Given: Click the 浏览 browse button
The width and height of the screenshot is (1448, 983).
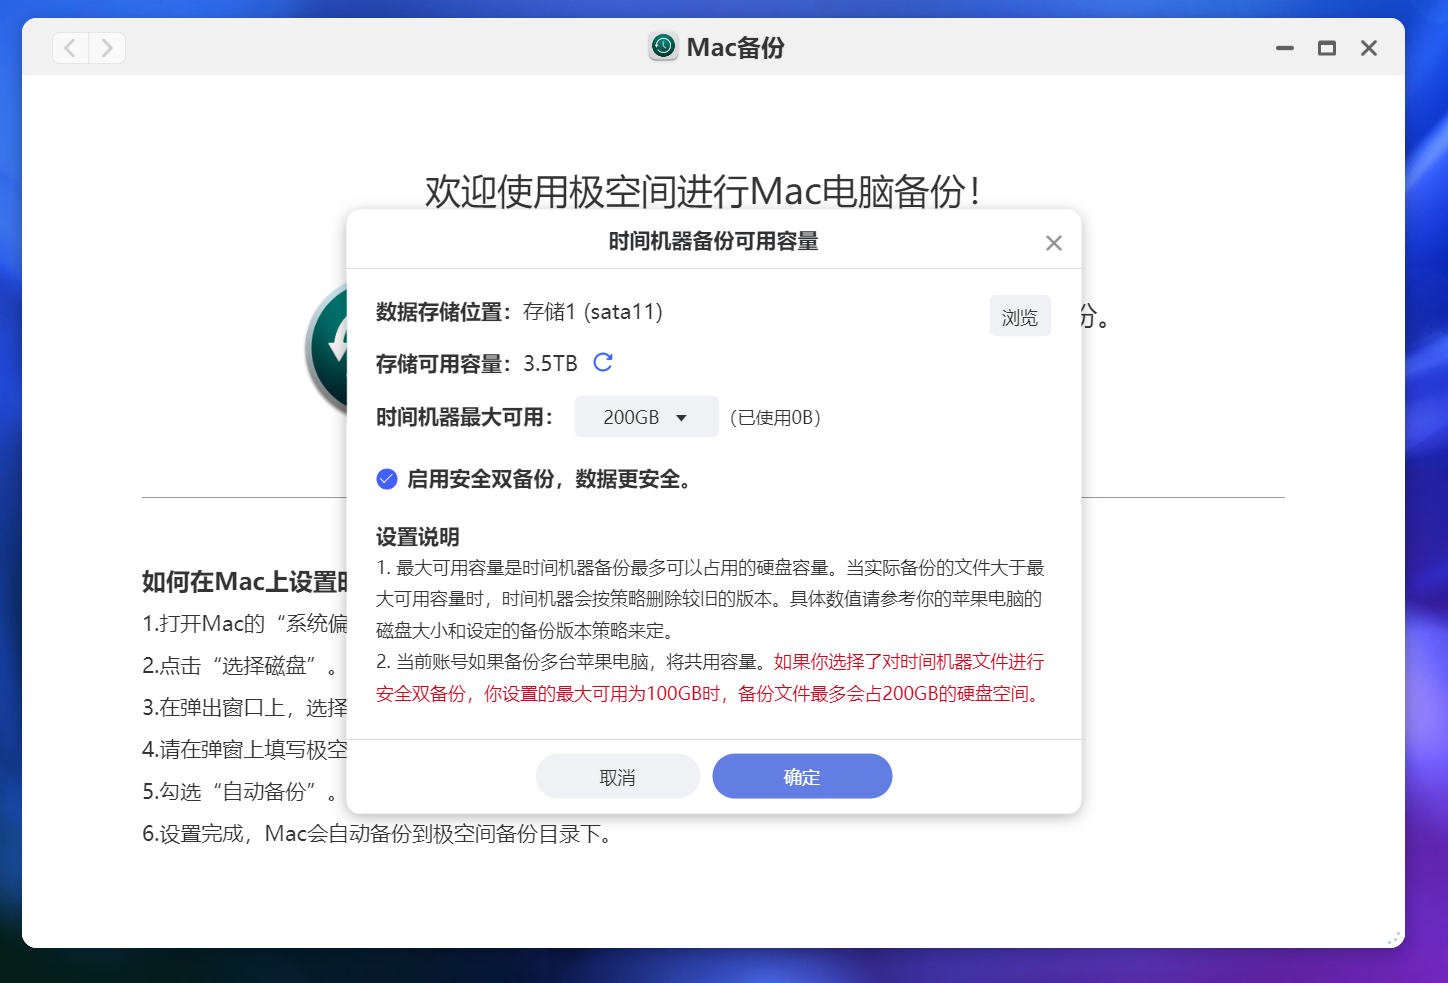Looking at the screenshot, I should coord(1020,316).
